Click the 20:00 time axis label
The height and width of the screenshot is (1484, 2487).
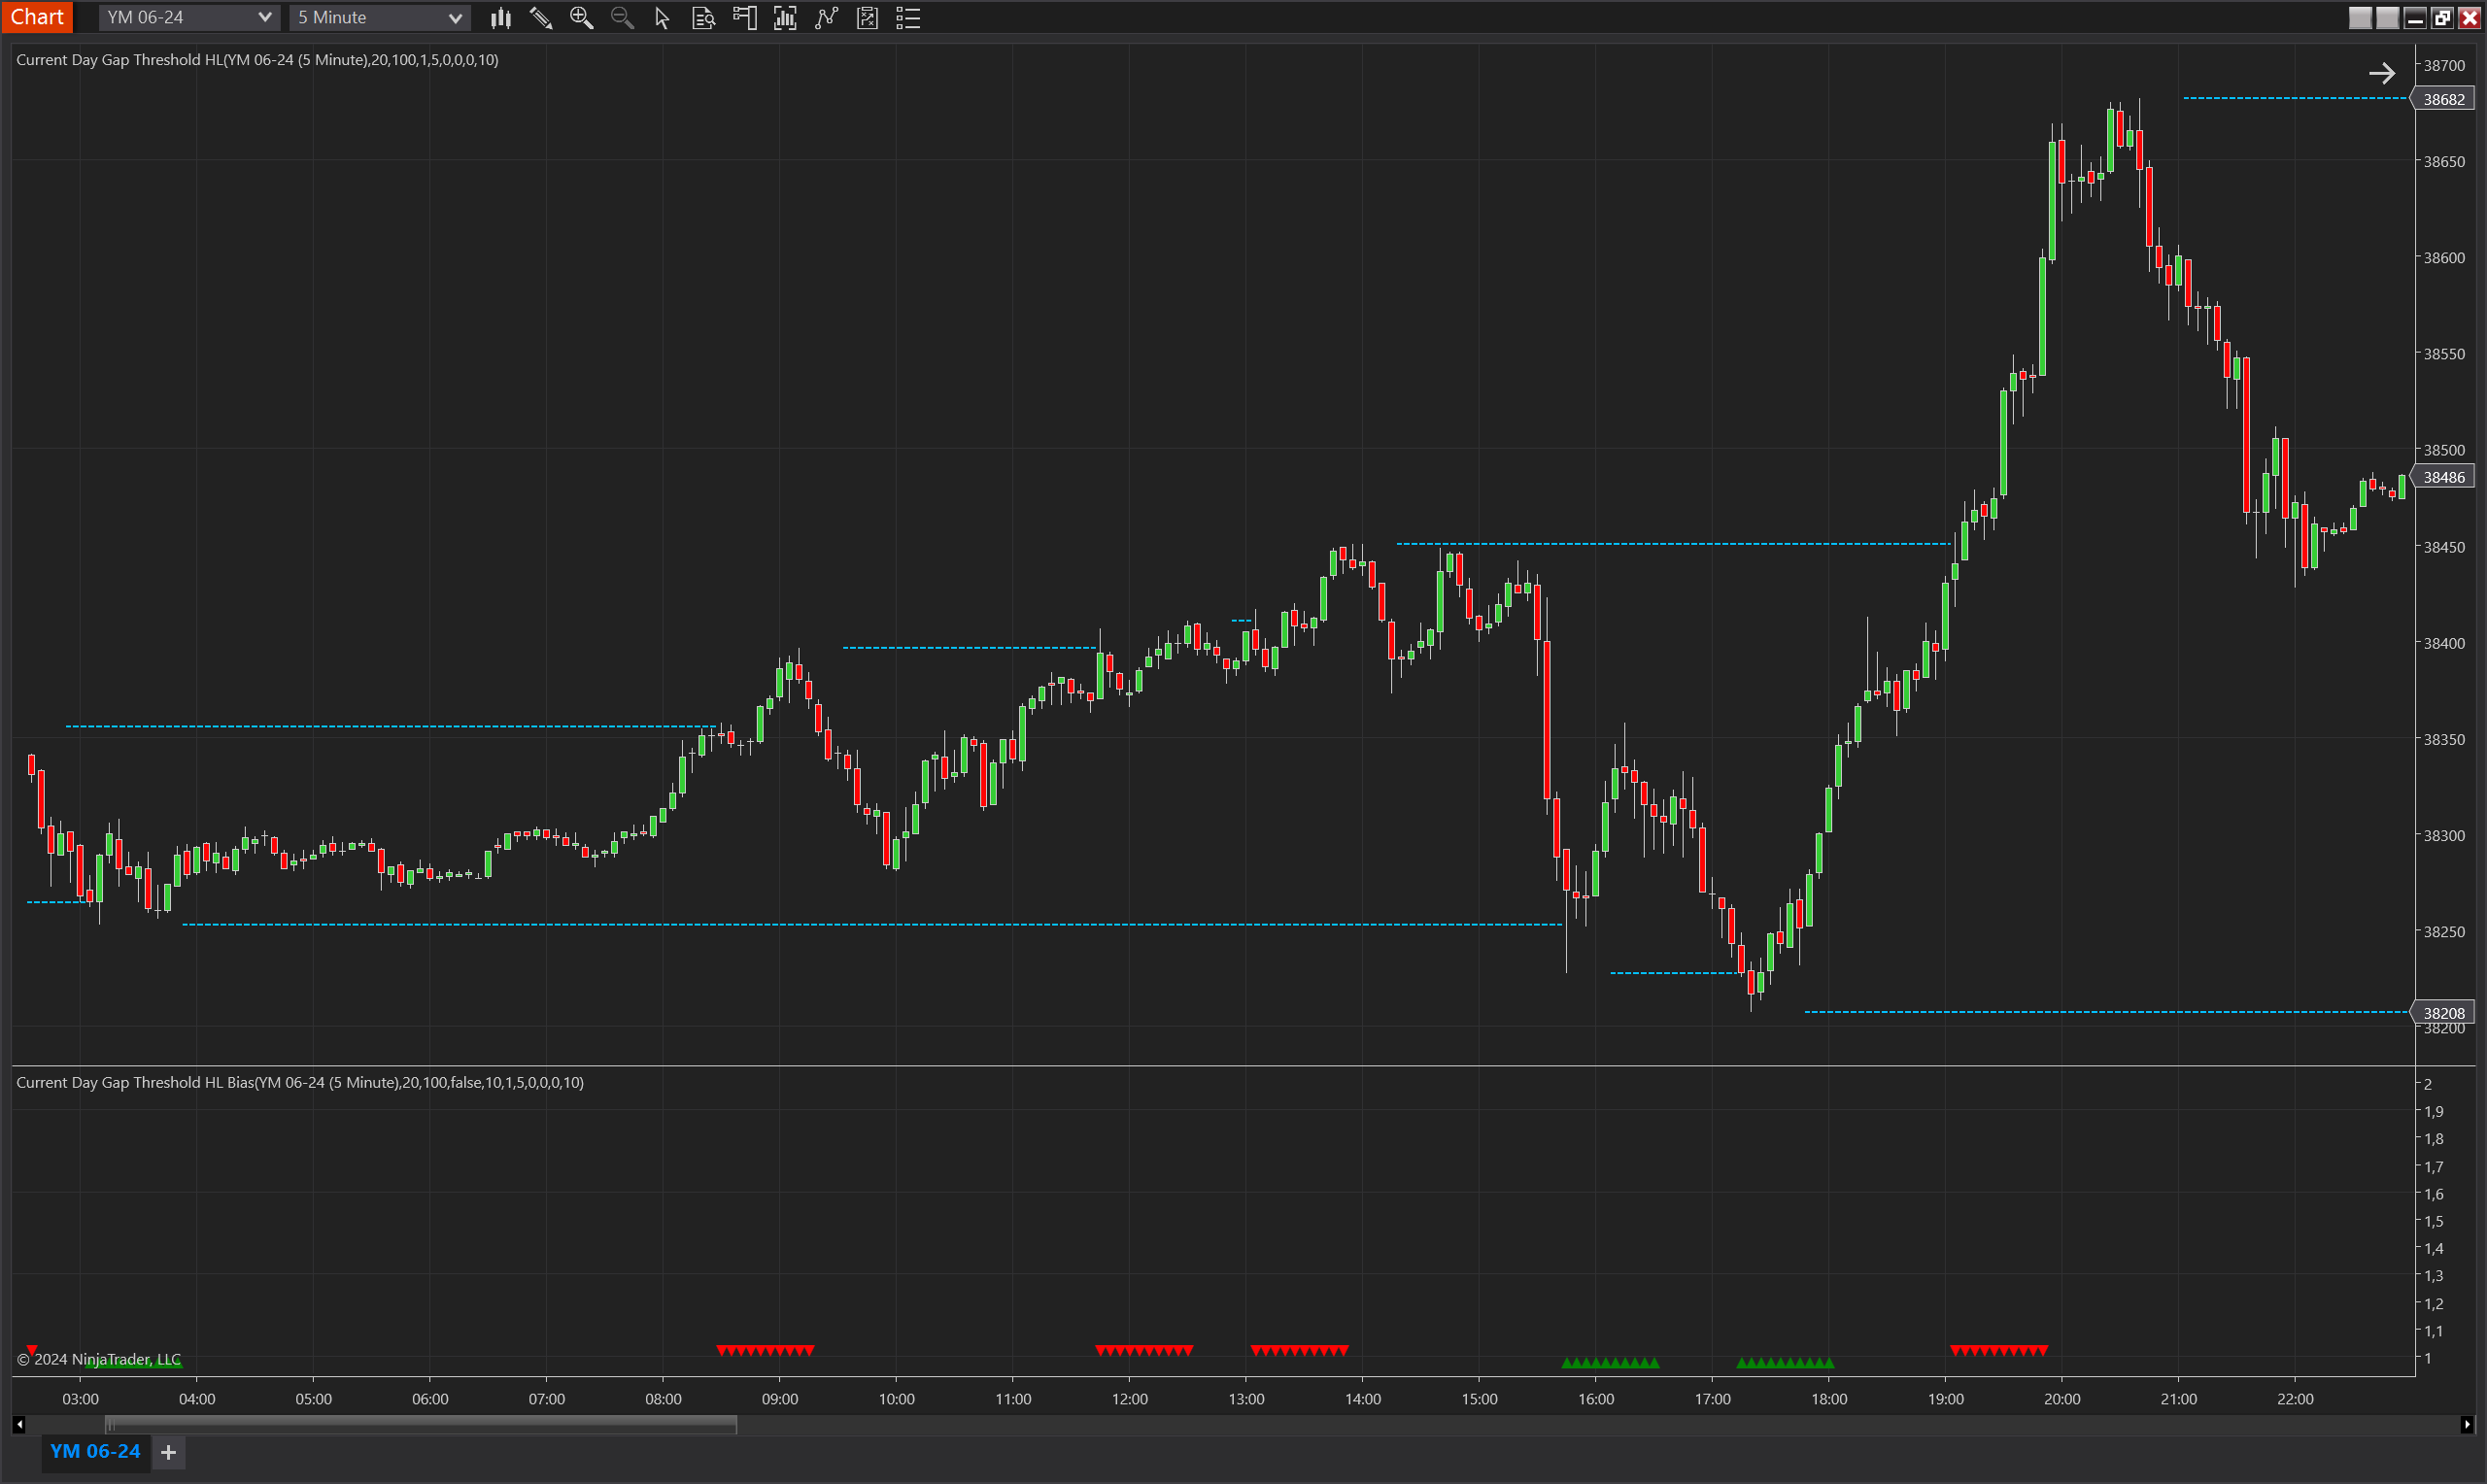pyautogui.click(x=2062, y=1399)
